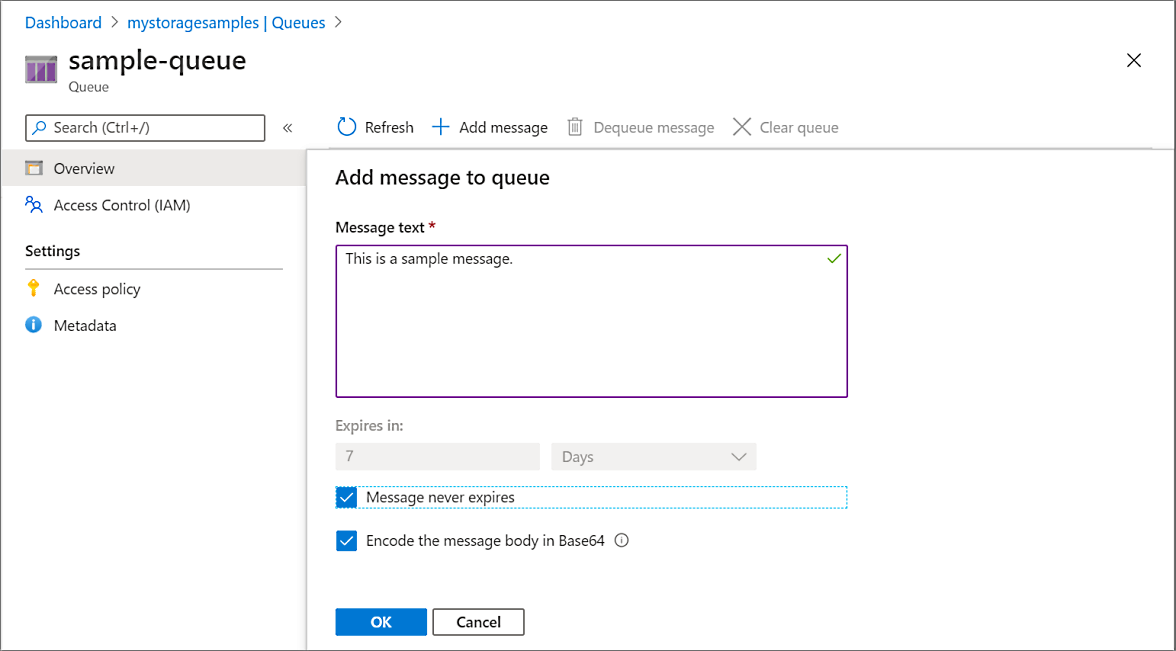Click the Clear queue toolbar label
This screenshot has height=651, width=1176.
pos(799,128)
